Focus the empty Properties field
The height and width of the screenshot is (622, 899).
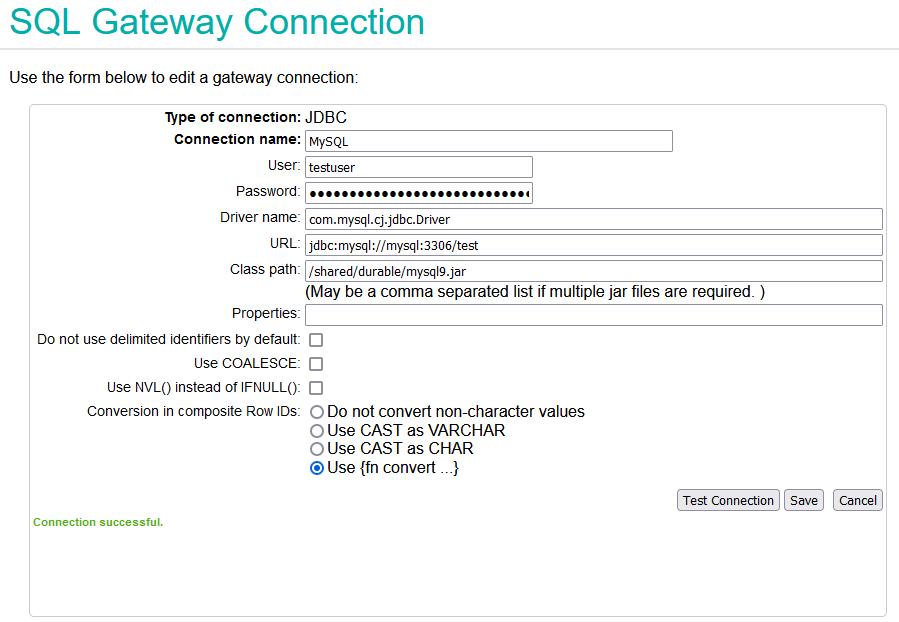593,315
